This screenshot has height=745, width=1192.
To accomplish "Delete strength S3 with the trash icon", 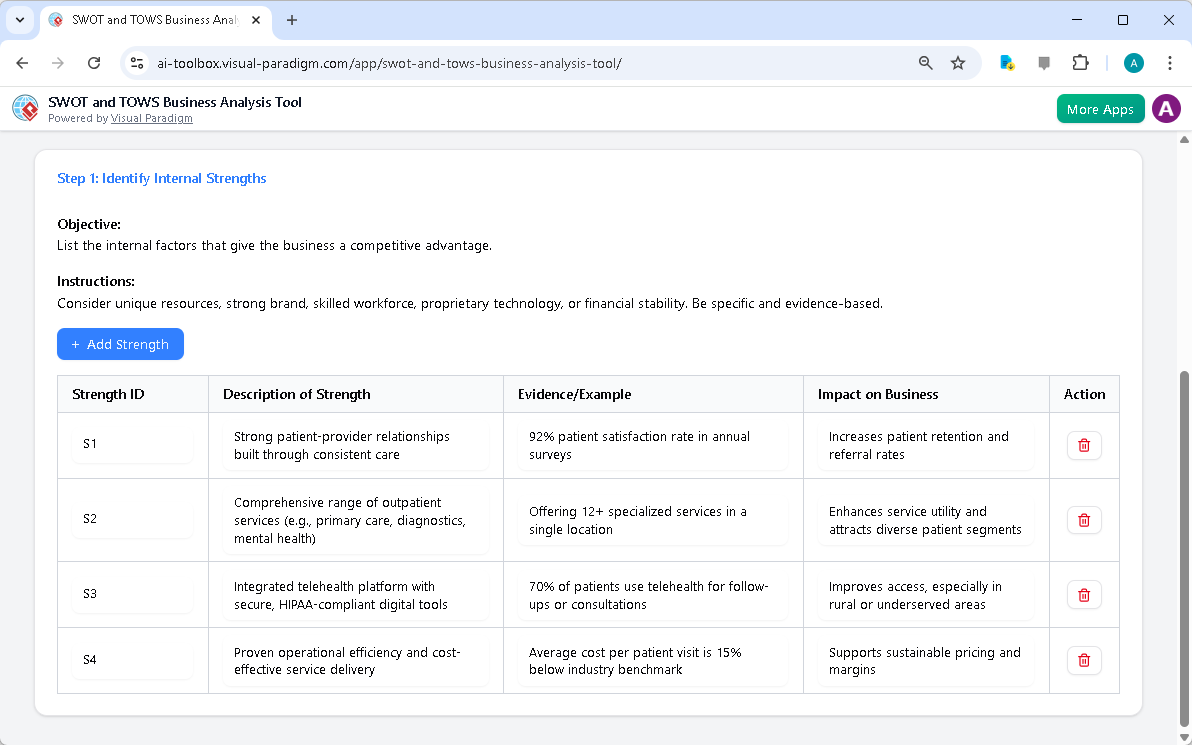I will pyautogui.click(x=1083, y=594).
